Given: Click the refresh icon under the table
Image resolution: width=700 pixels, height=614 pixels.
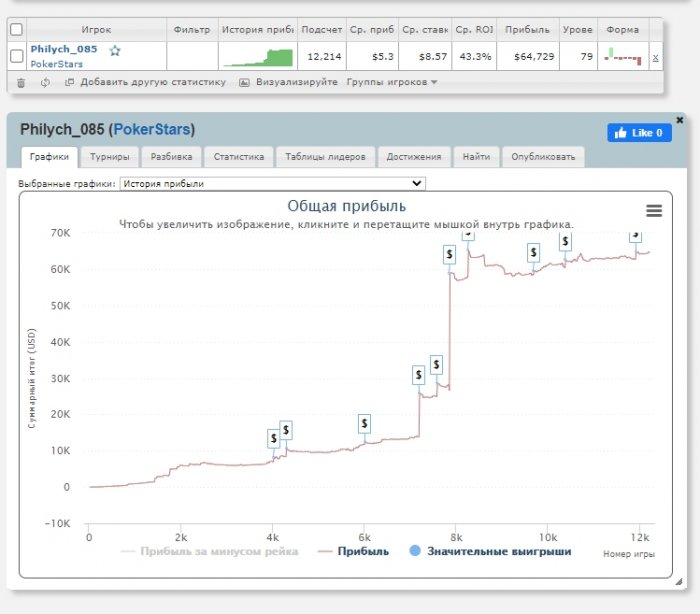Looking at the screenshot, I should click(x=45, y=83).
